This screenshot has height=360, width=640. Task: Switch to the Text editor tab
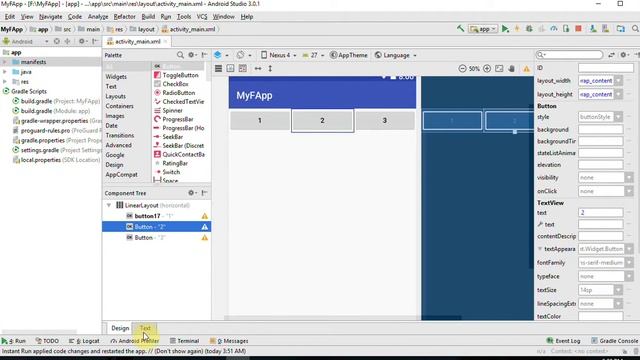click(145, 328)
